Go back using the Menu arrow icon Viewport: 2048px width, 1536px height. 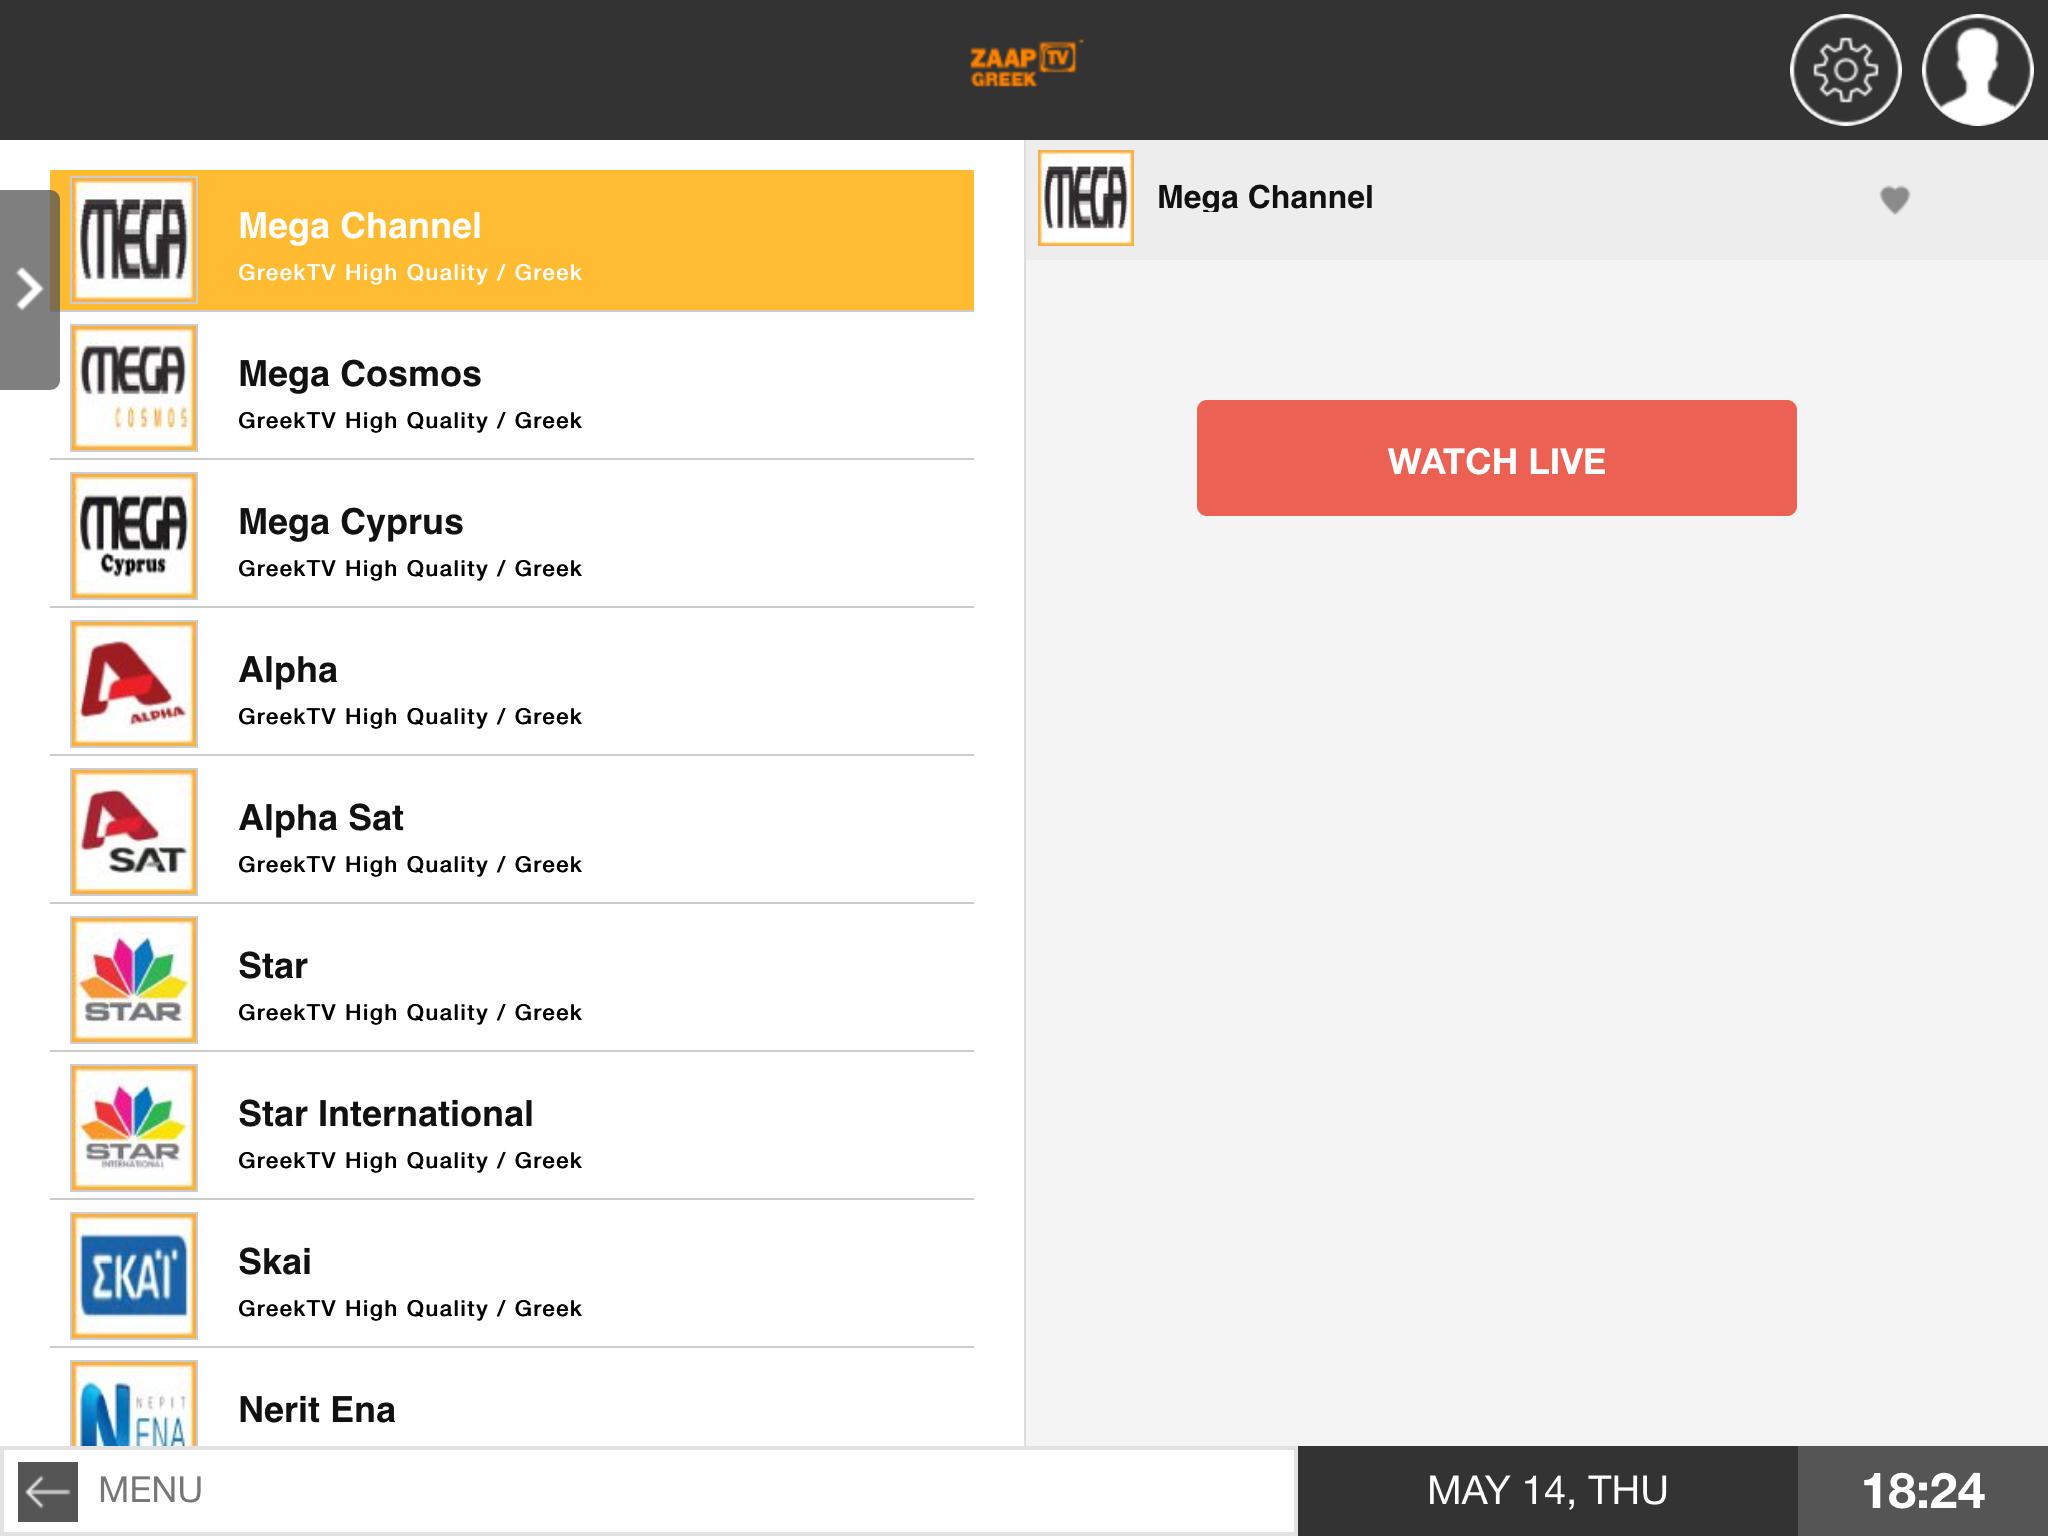point(48,1492)
